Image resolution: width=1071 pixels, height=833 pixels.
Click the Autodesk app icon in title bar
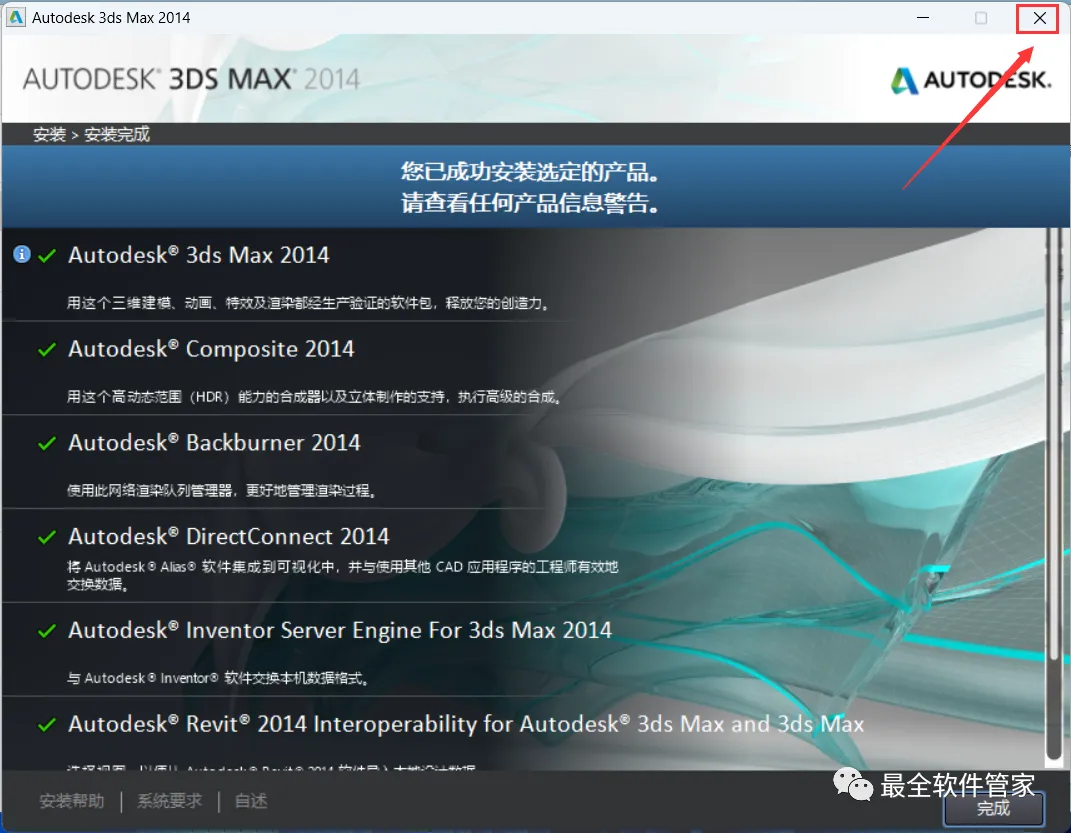click(x=15, y=18)
